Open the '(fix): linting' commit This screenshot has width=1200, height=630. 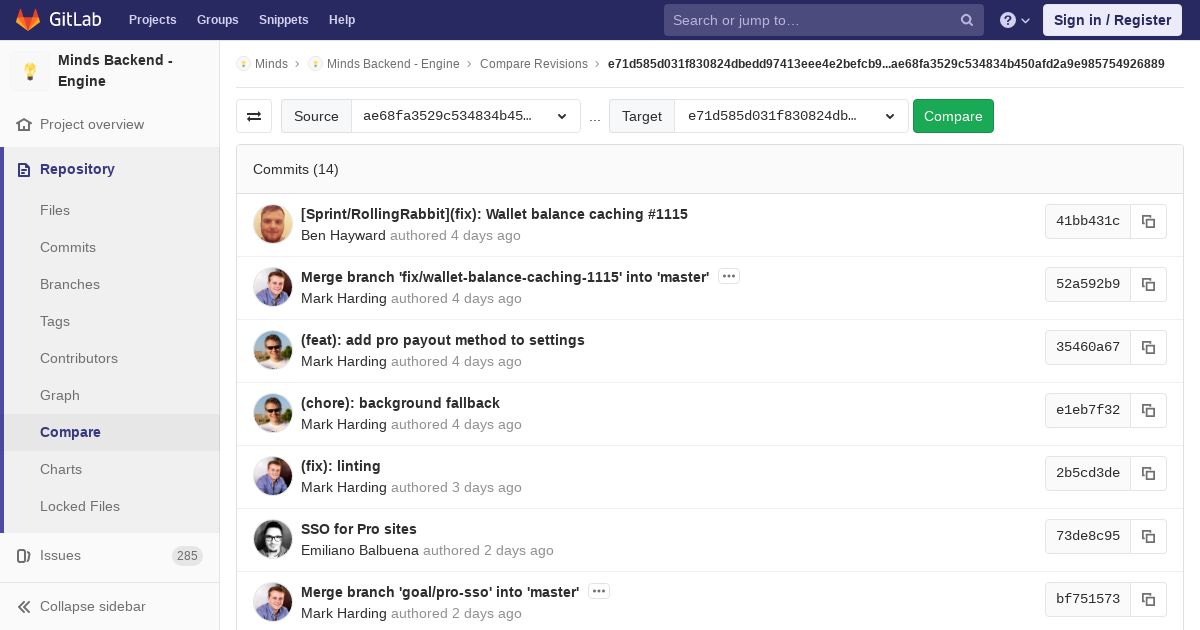(341, 466)
